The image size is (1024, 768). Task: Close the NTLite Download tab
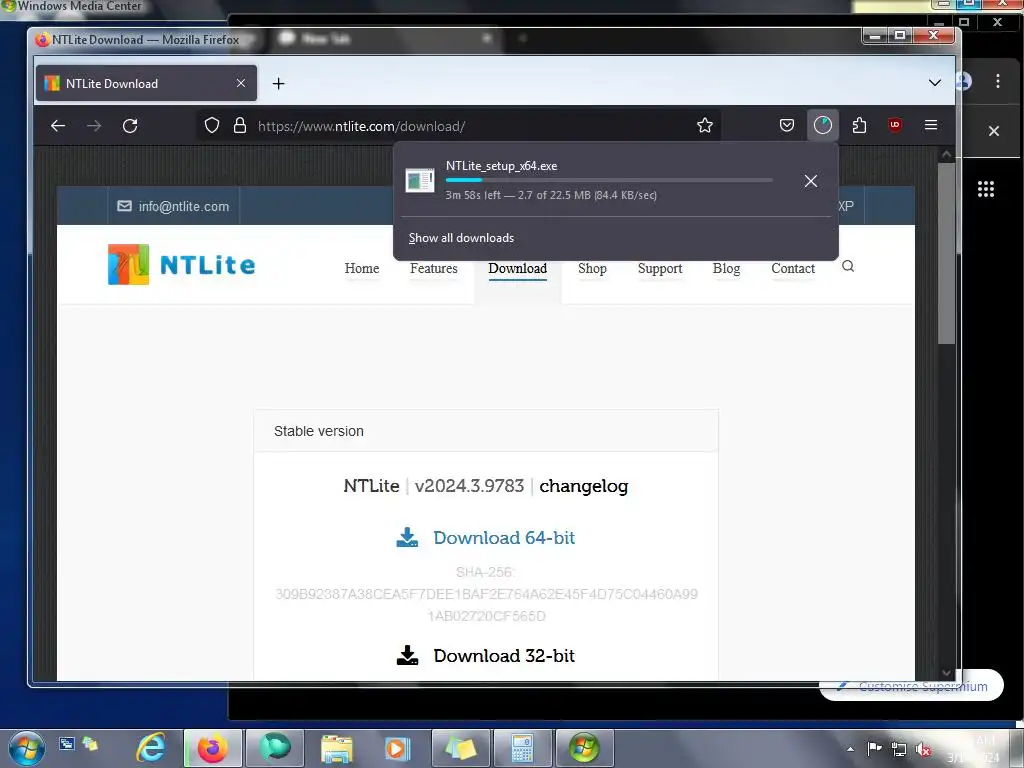point(241,83)
